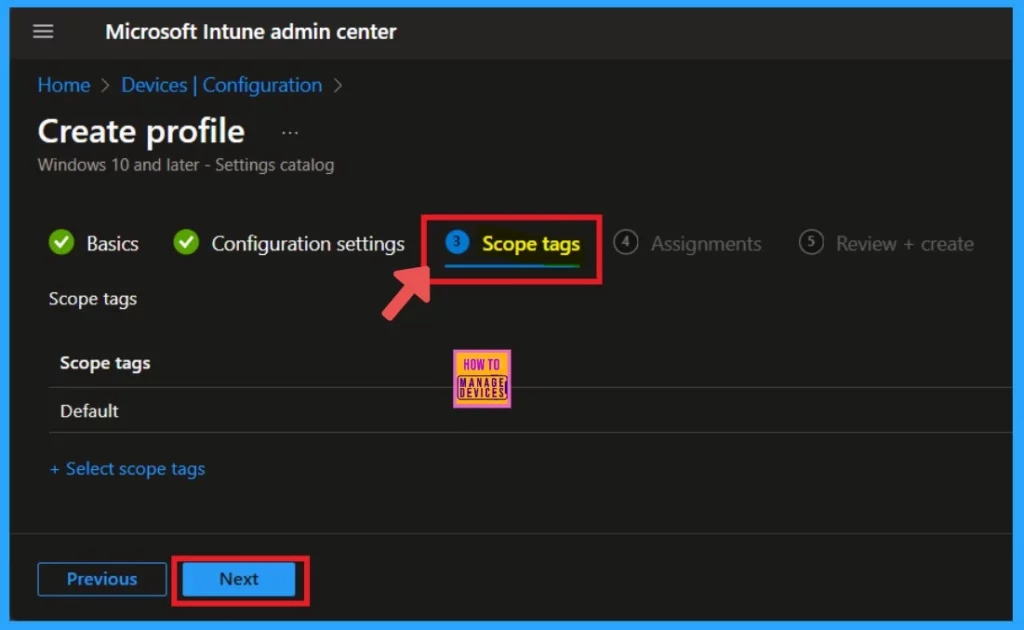Click the Basics green checkmark icon

click(61, 242)
